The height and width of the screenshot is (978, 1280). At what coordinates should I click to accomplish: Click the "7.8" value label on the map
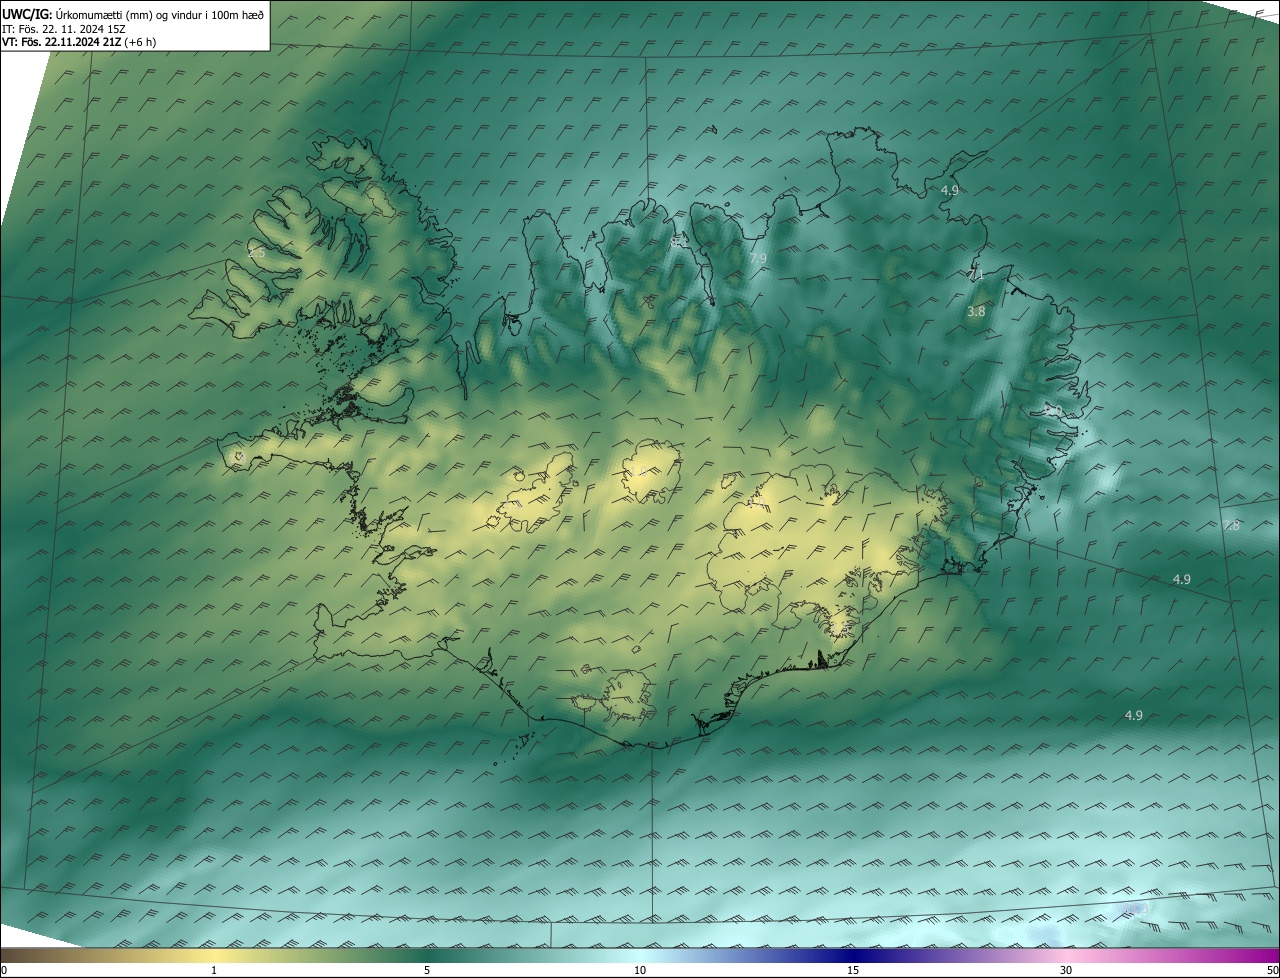pos(1231,526)
